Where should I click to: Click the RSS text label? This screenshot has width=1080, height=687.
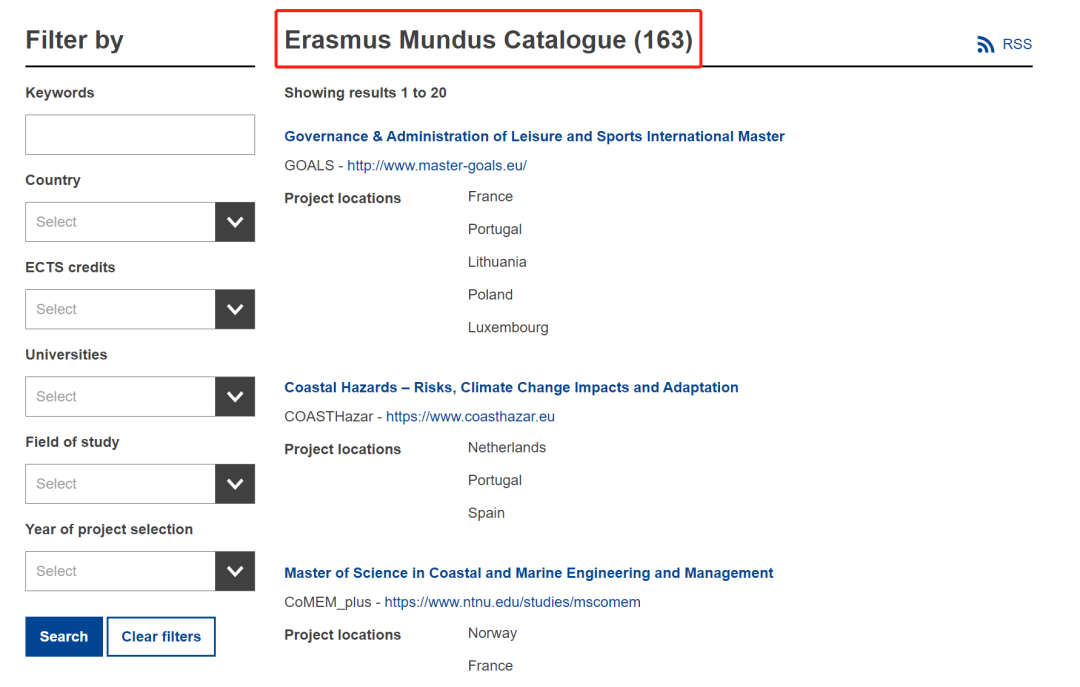pos(1017,45)
